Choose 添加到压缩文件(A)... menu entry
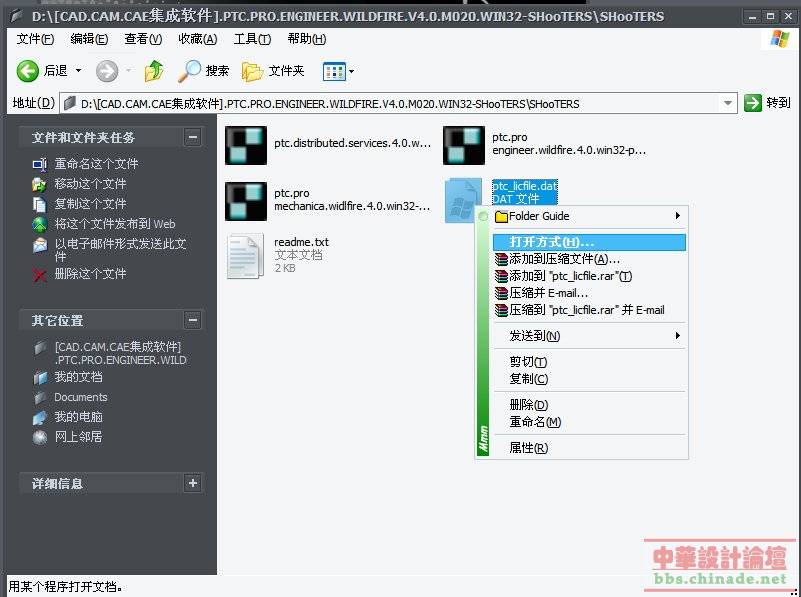The width and height of the screenshot is (801, 597). pos(589,259)
